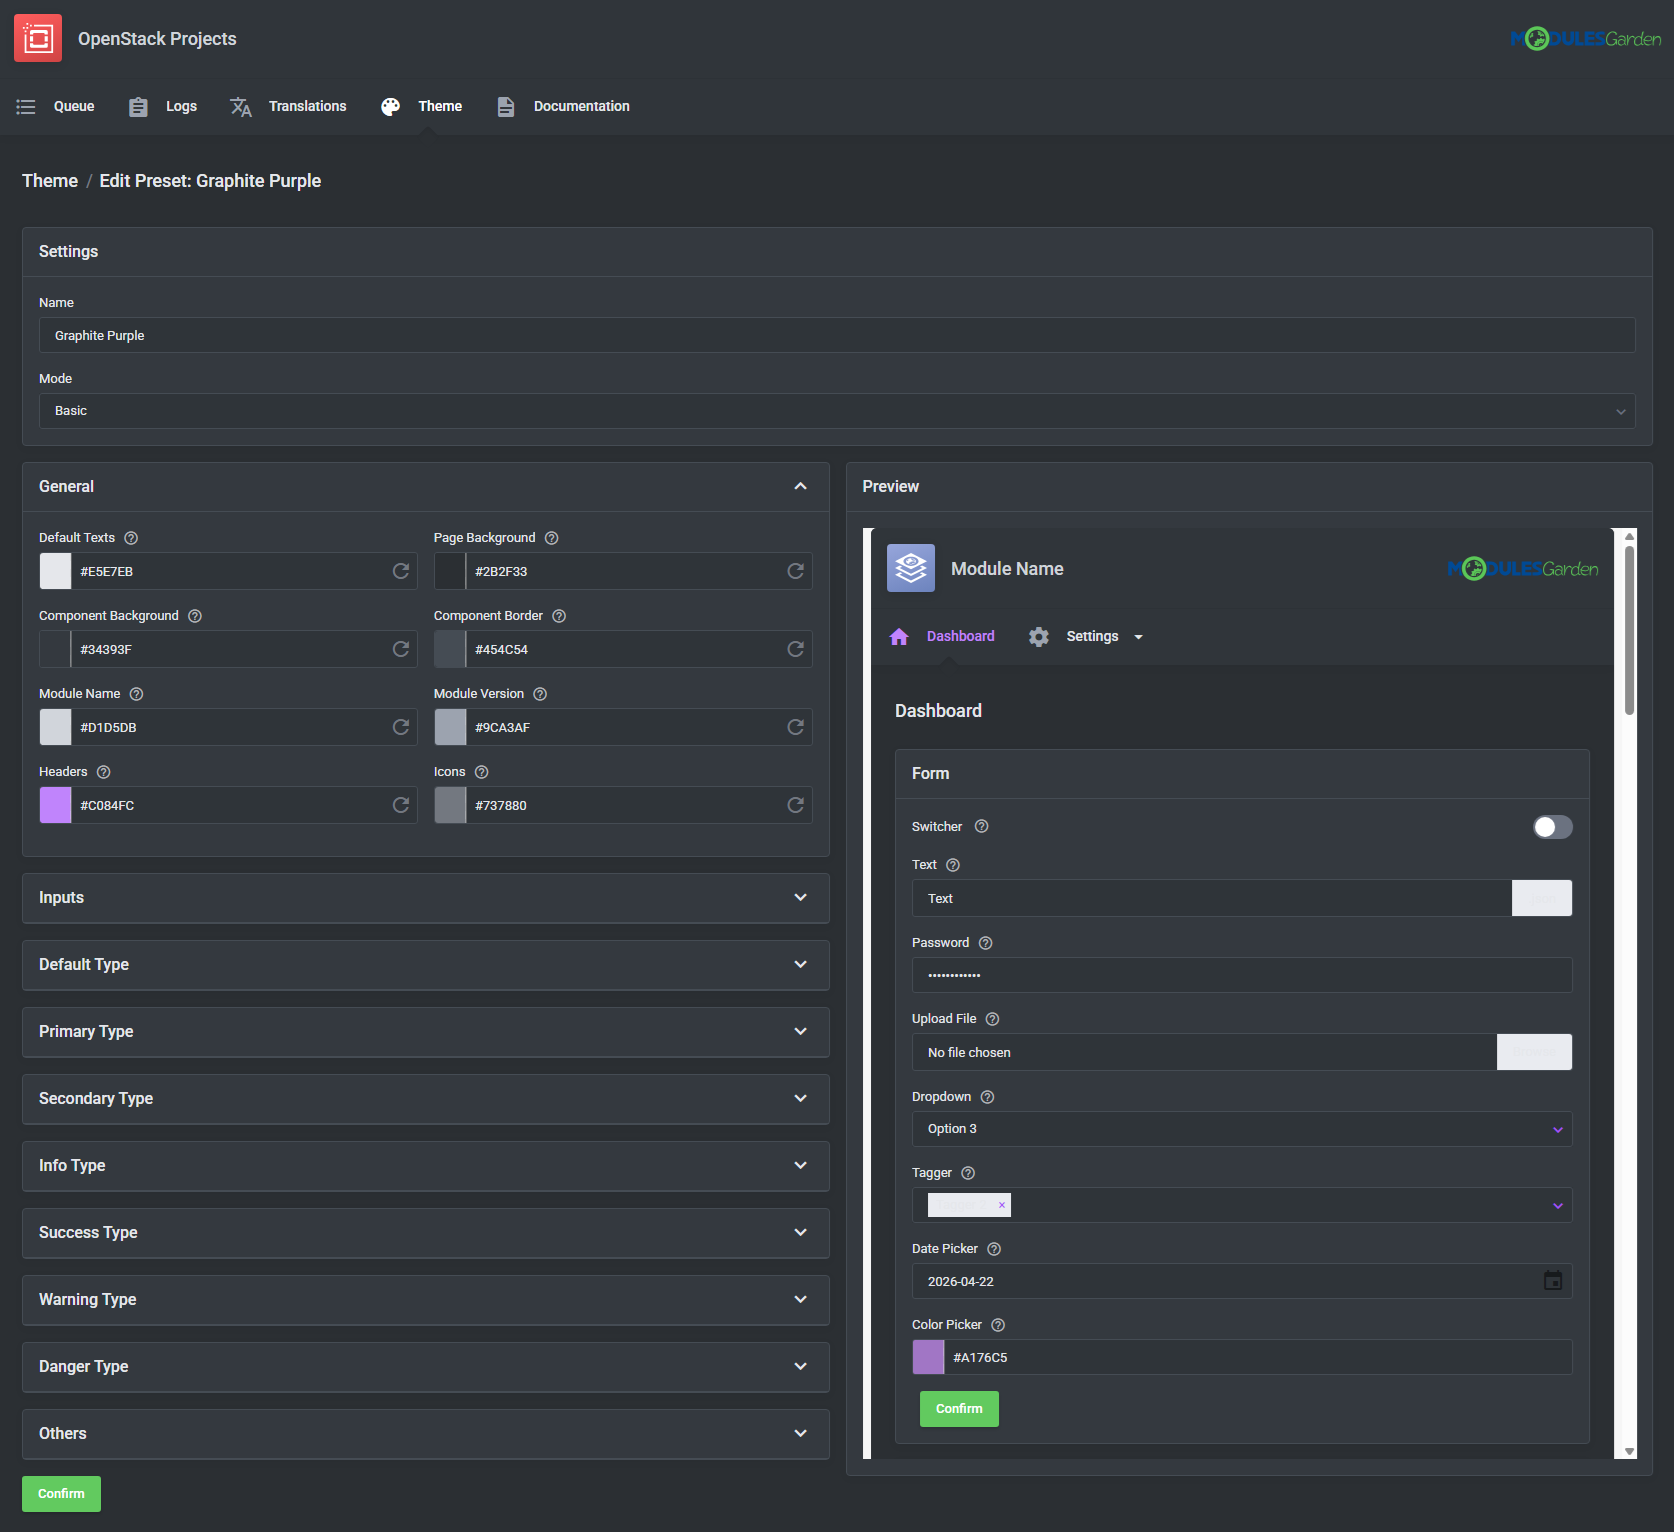Click the Default Texts help icon
This screenshot has height=1532, width=1674.
point(131,537)
